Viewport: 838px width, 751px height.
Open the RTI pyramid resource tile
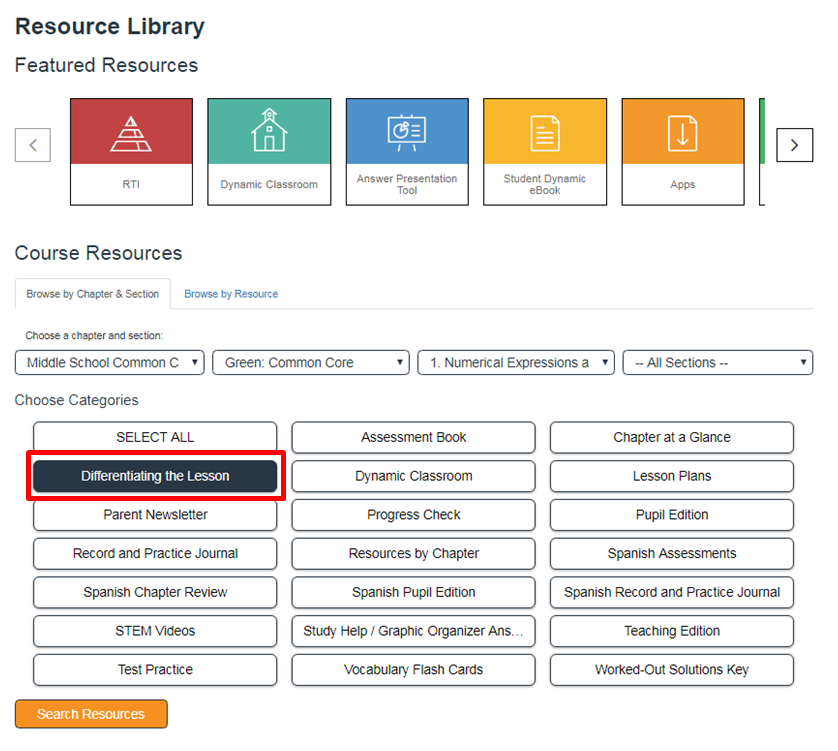[x=131, y=151]
